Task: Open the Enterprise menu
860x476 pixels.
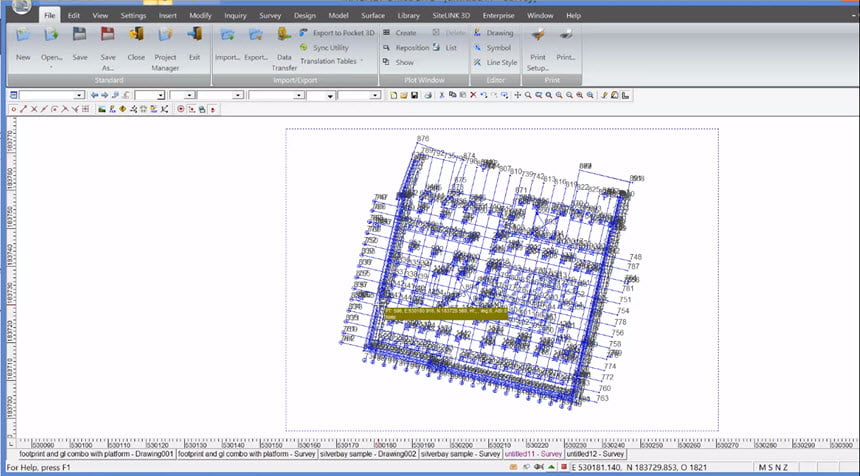Action: [499, 15]
